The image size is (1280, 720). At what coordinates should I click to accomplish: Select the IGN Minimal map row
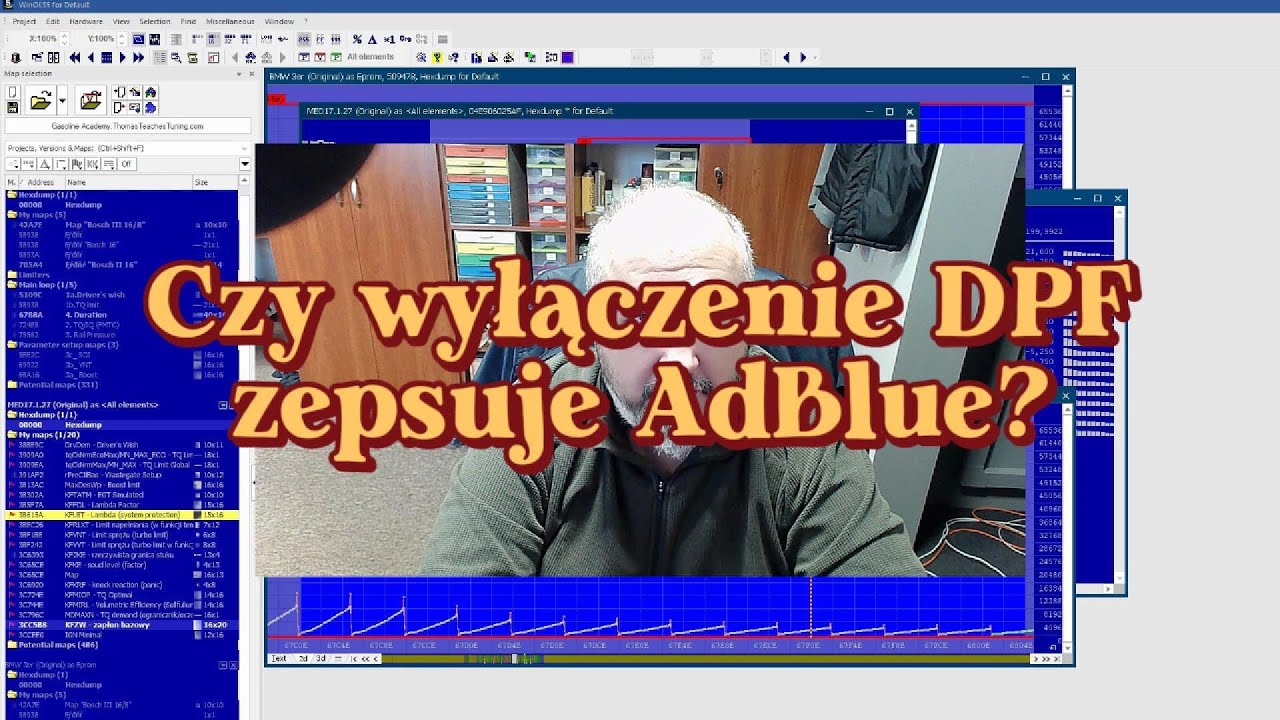pyautogui.click(x=122, y=635)
